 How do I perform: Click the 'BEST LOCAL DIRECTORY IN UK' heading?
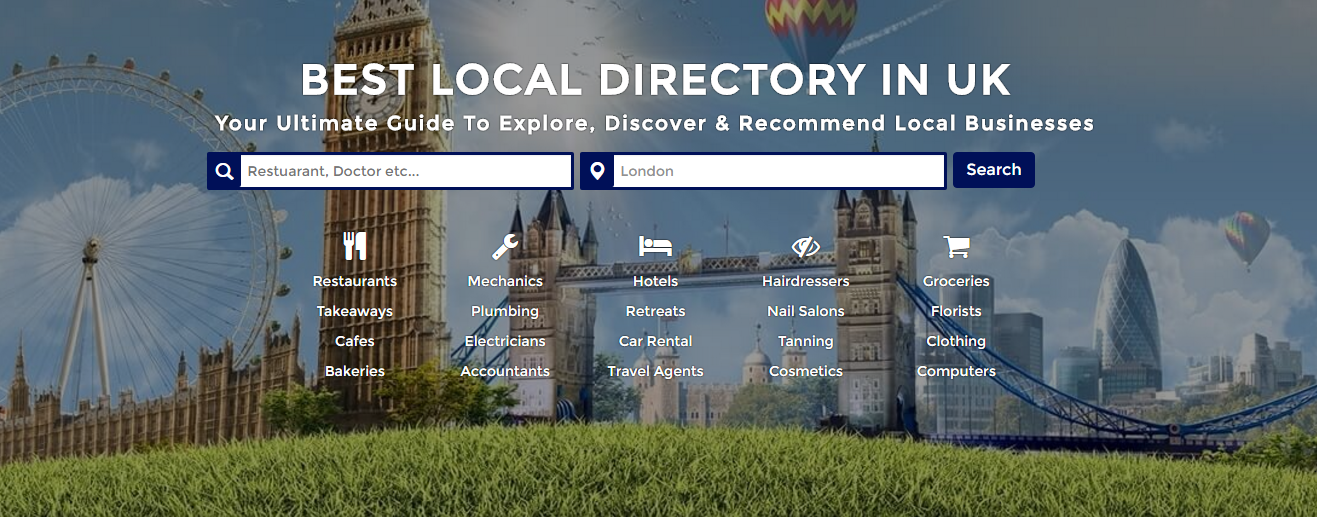656,80
